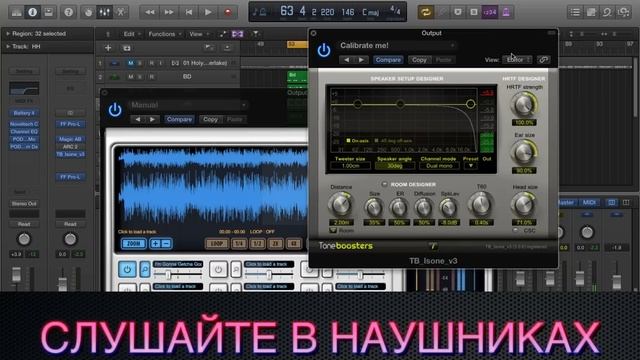Open the List Editors icon
This screenshot has width=640, height=360.
click(575, 12)
